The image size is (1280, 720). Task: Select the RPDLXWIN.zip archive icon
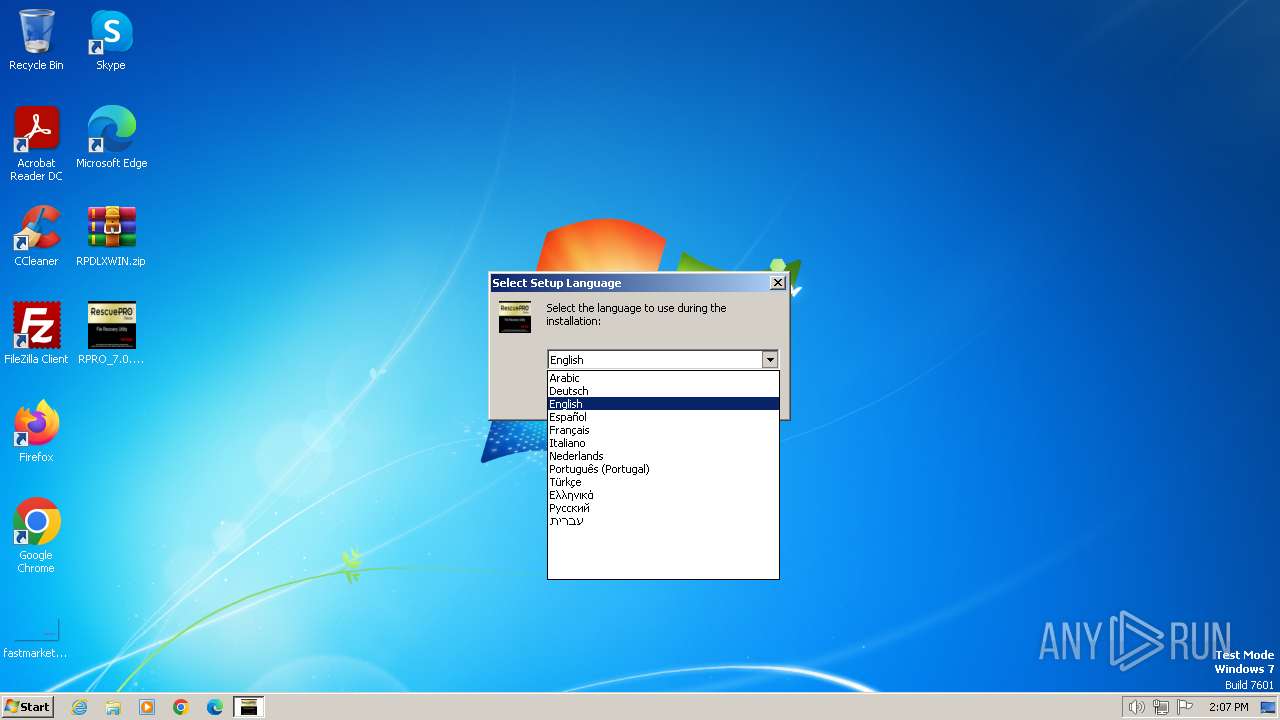[111, 236]
